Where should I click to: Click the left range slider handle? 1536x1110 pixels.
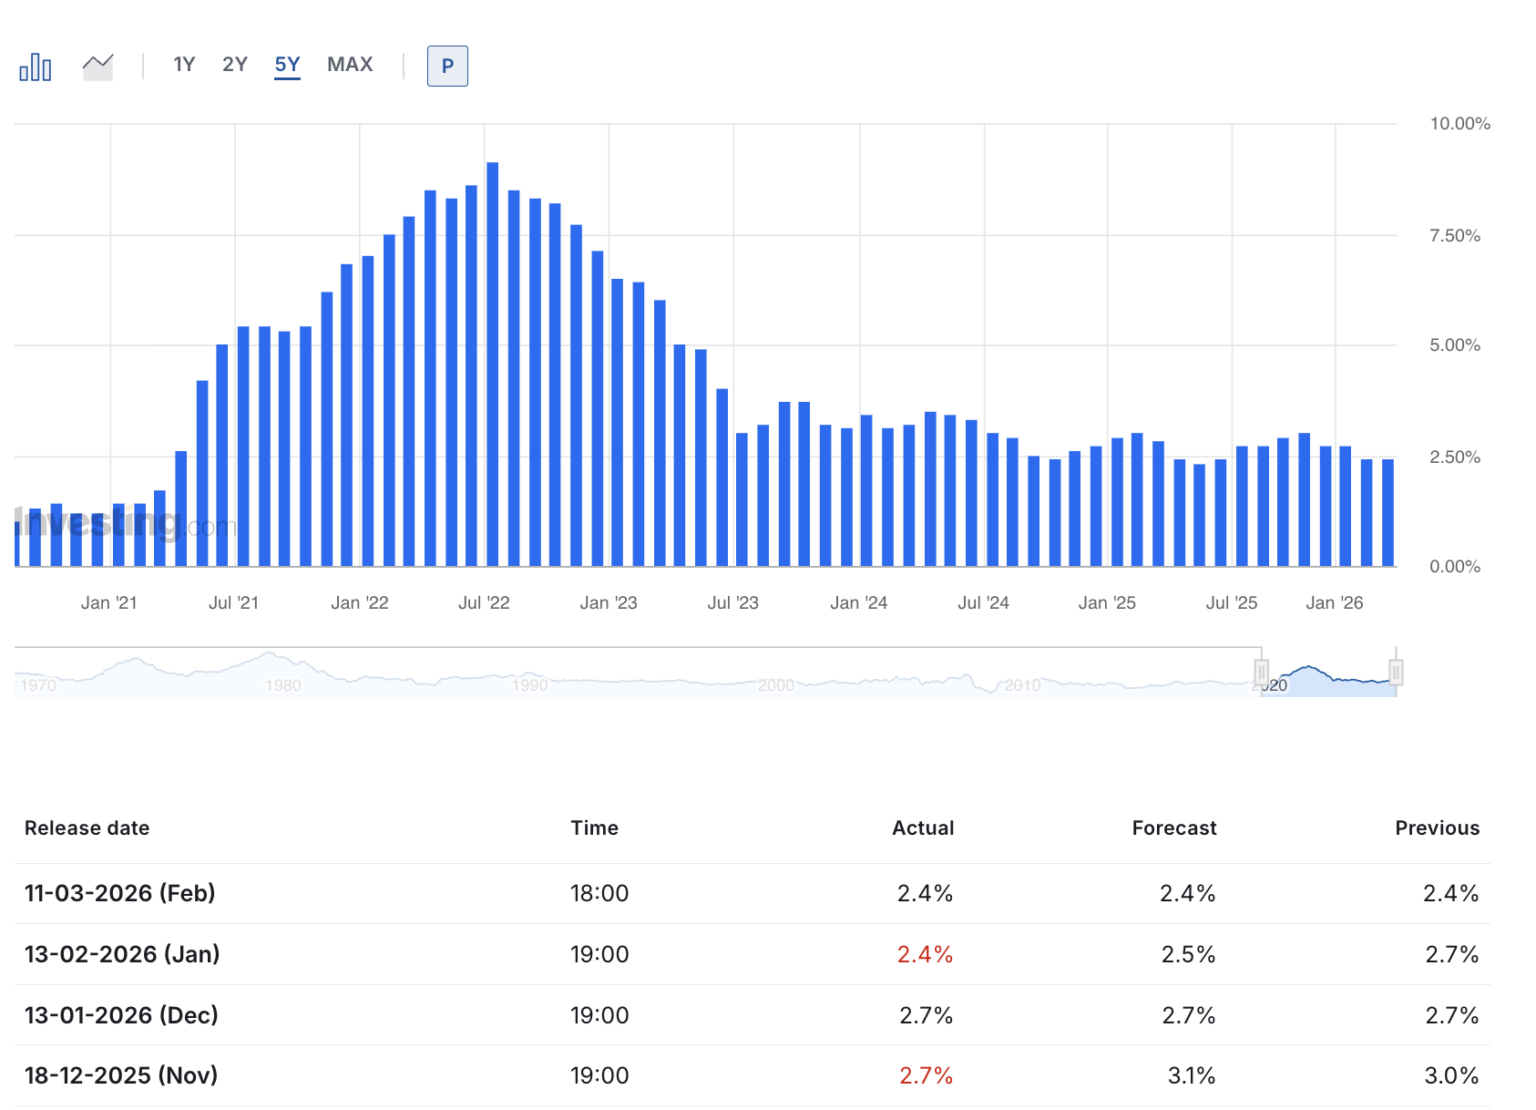pyautogui.click(x=1261, y=672)
